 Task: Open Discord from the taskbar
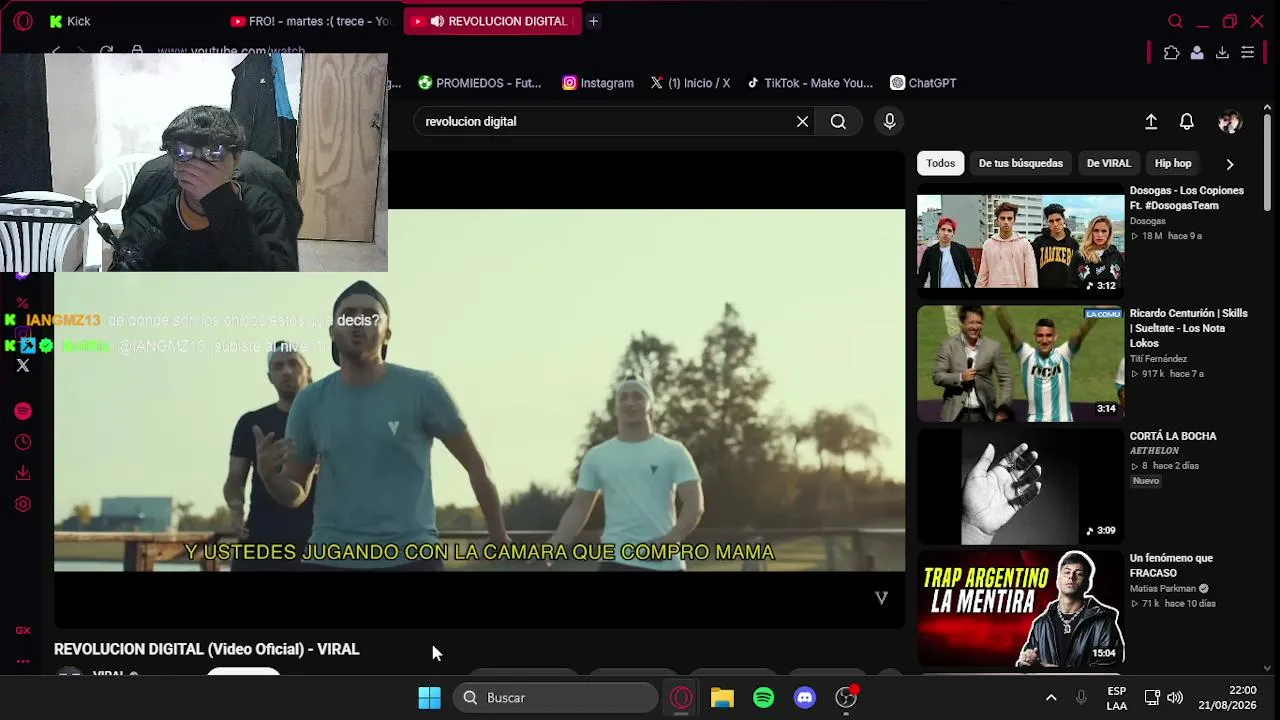point(804,698)
